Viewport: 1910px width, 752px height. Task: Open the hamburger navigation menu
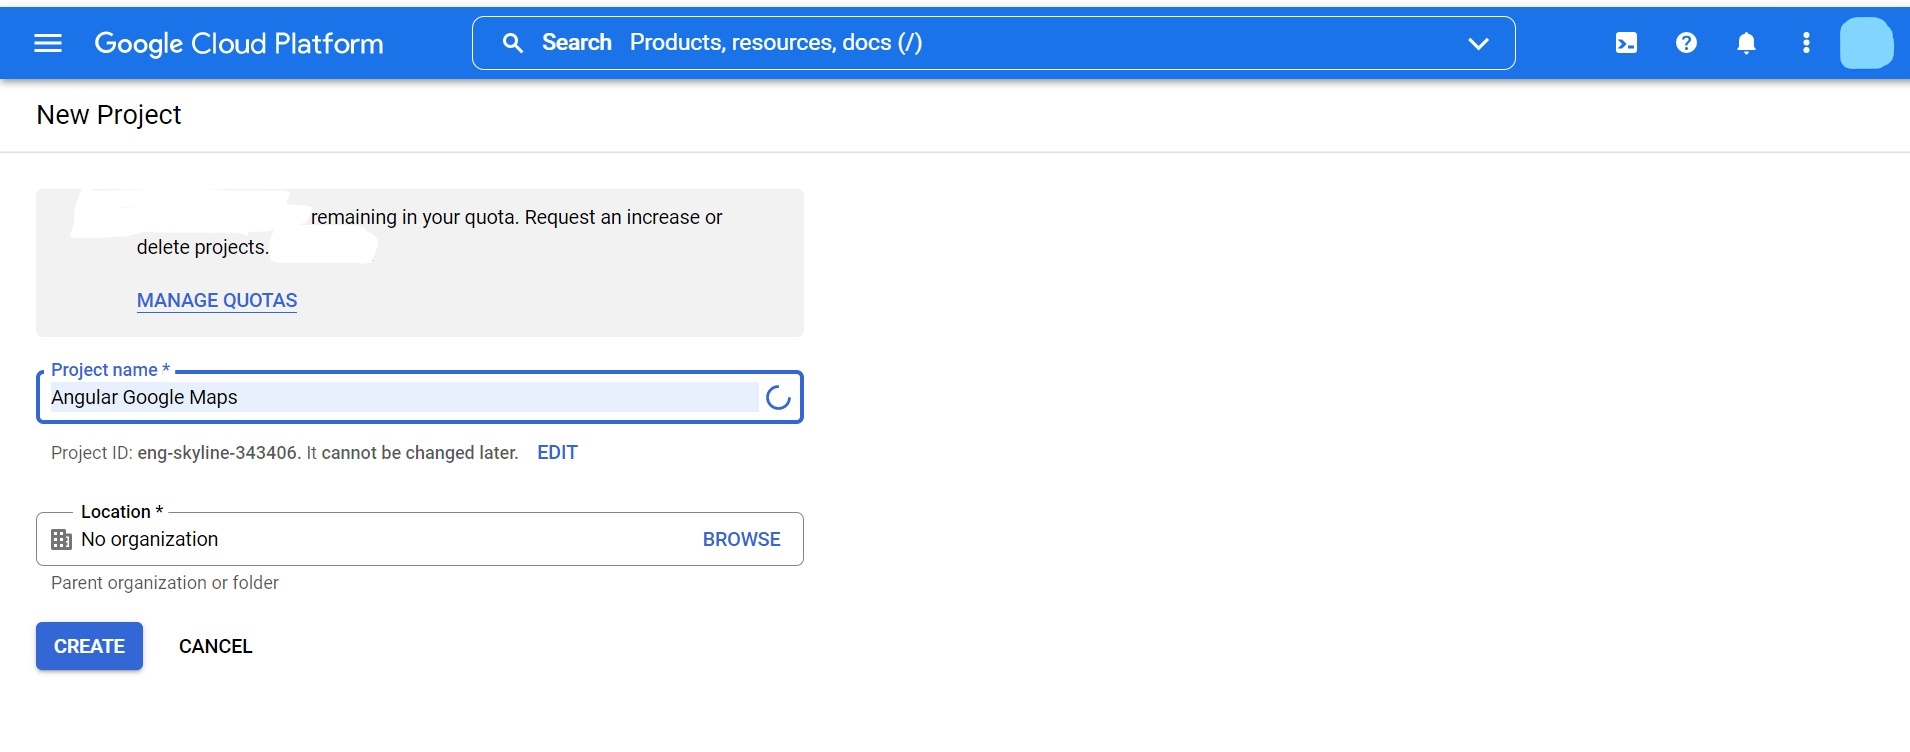point(48,43)
